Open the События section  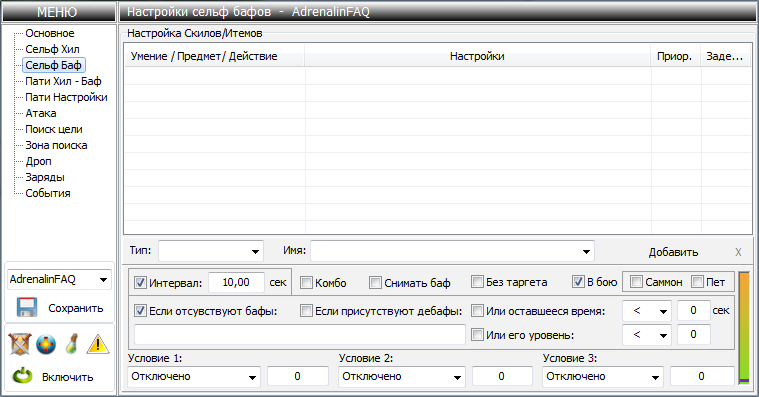[48, 193]
